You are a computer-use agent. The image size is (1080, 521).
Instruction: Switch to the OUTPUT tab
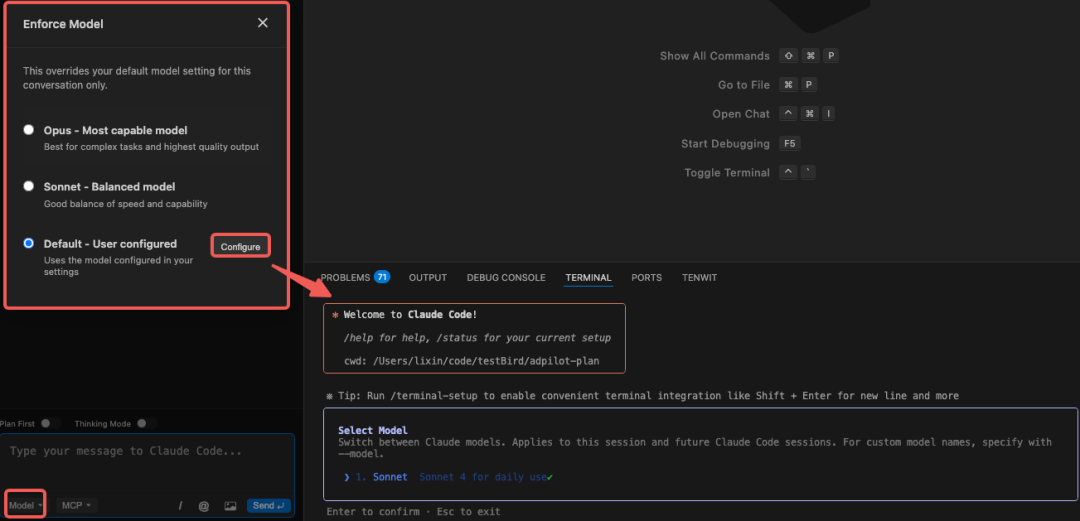(x=428, y=277)
